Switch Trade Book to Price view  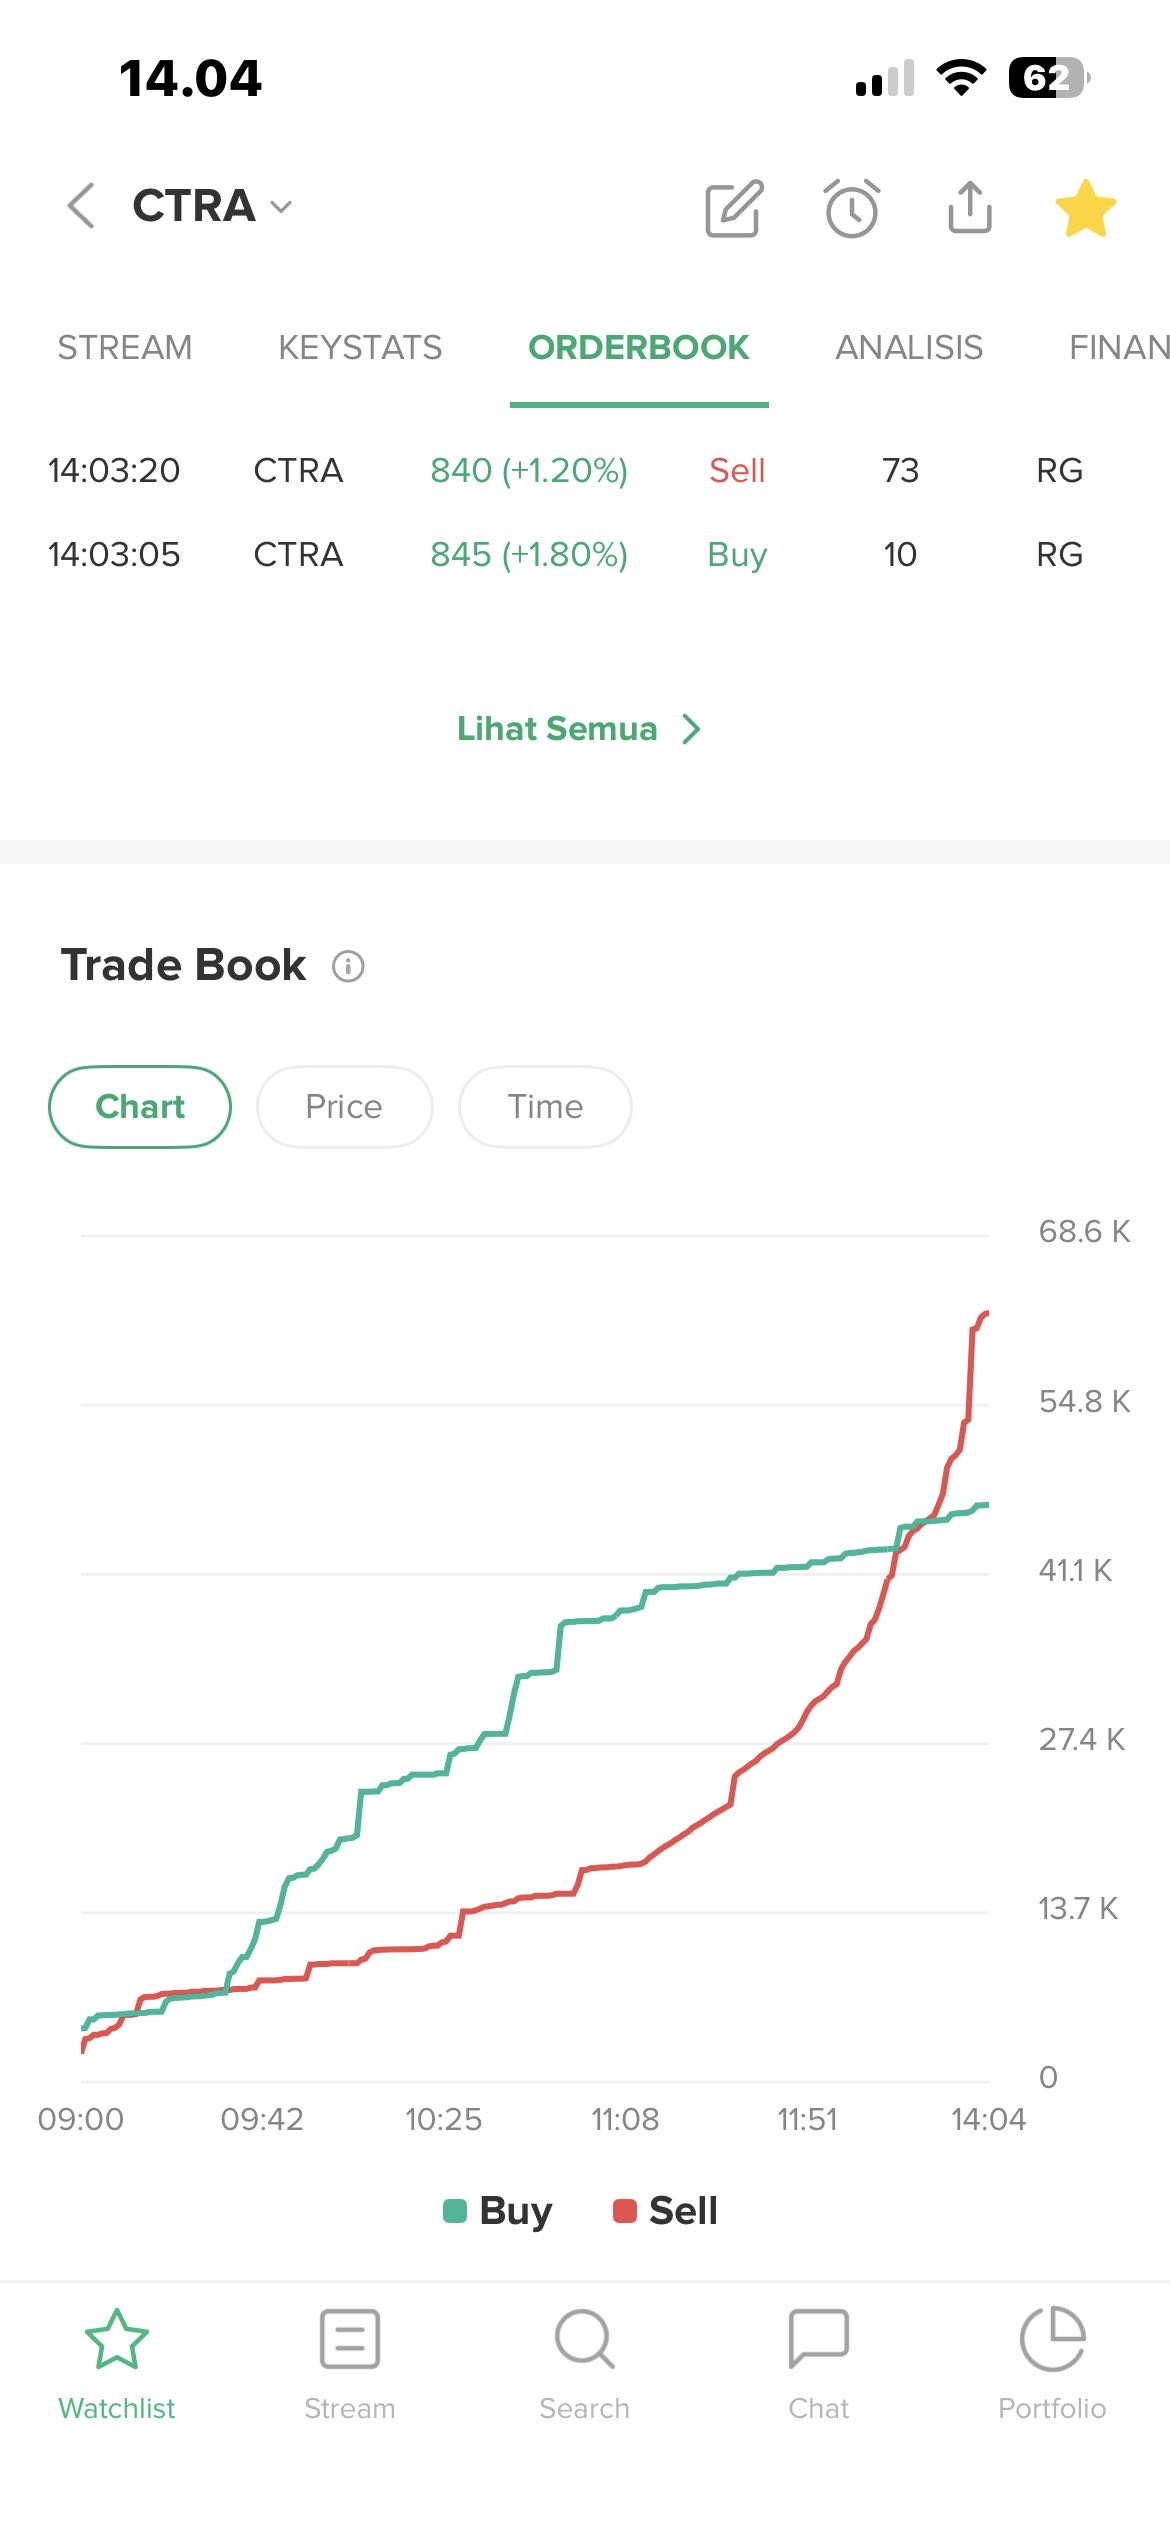(x=344, y=1107)
